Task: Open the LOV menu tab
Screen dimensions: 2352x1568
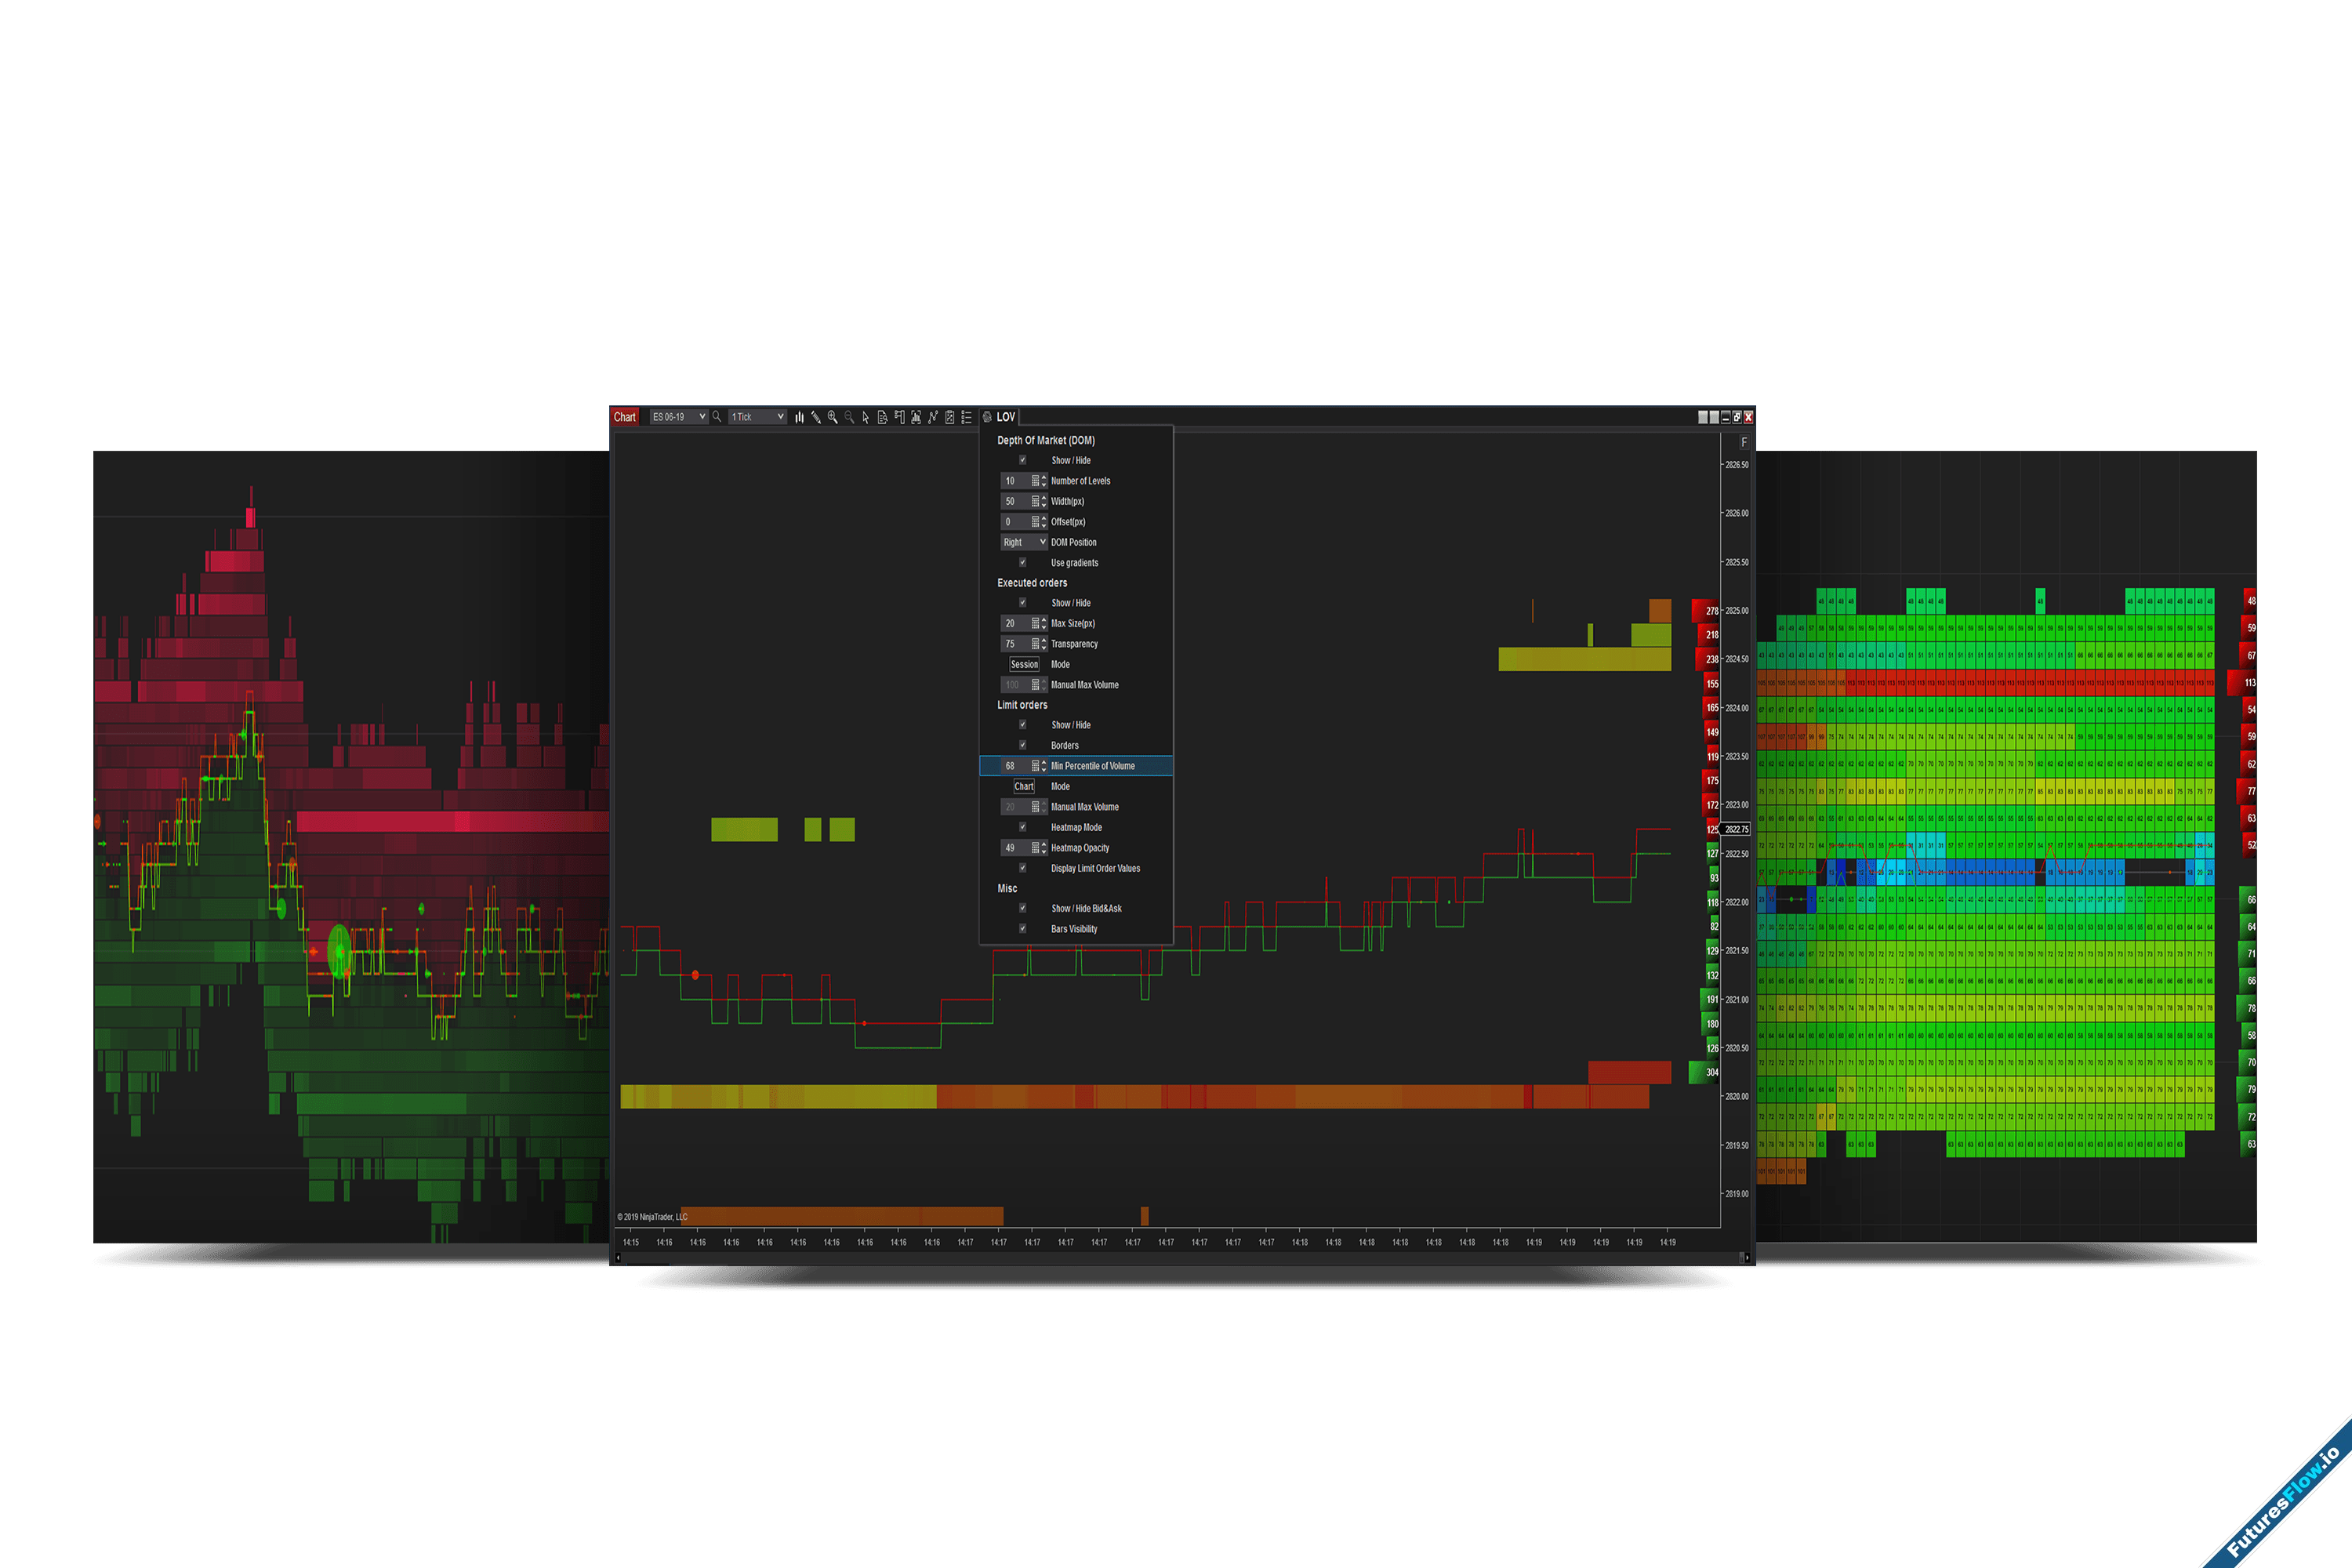Action: [x=1005, y=417]
